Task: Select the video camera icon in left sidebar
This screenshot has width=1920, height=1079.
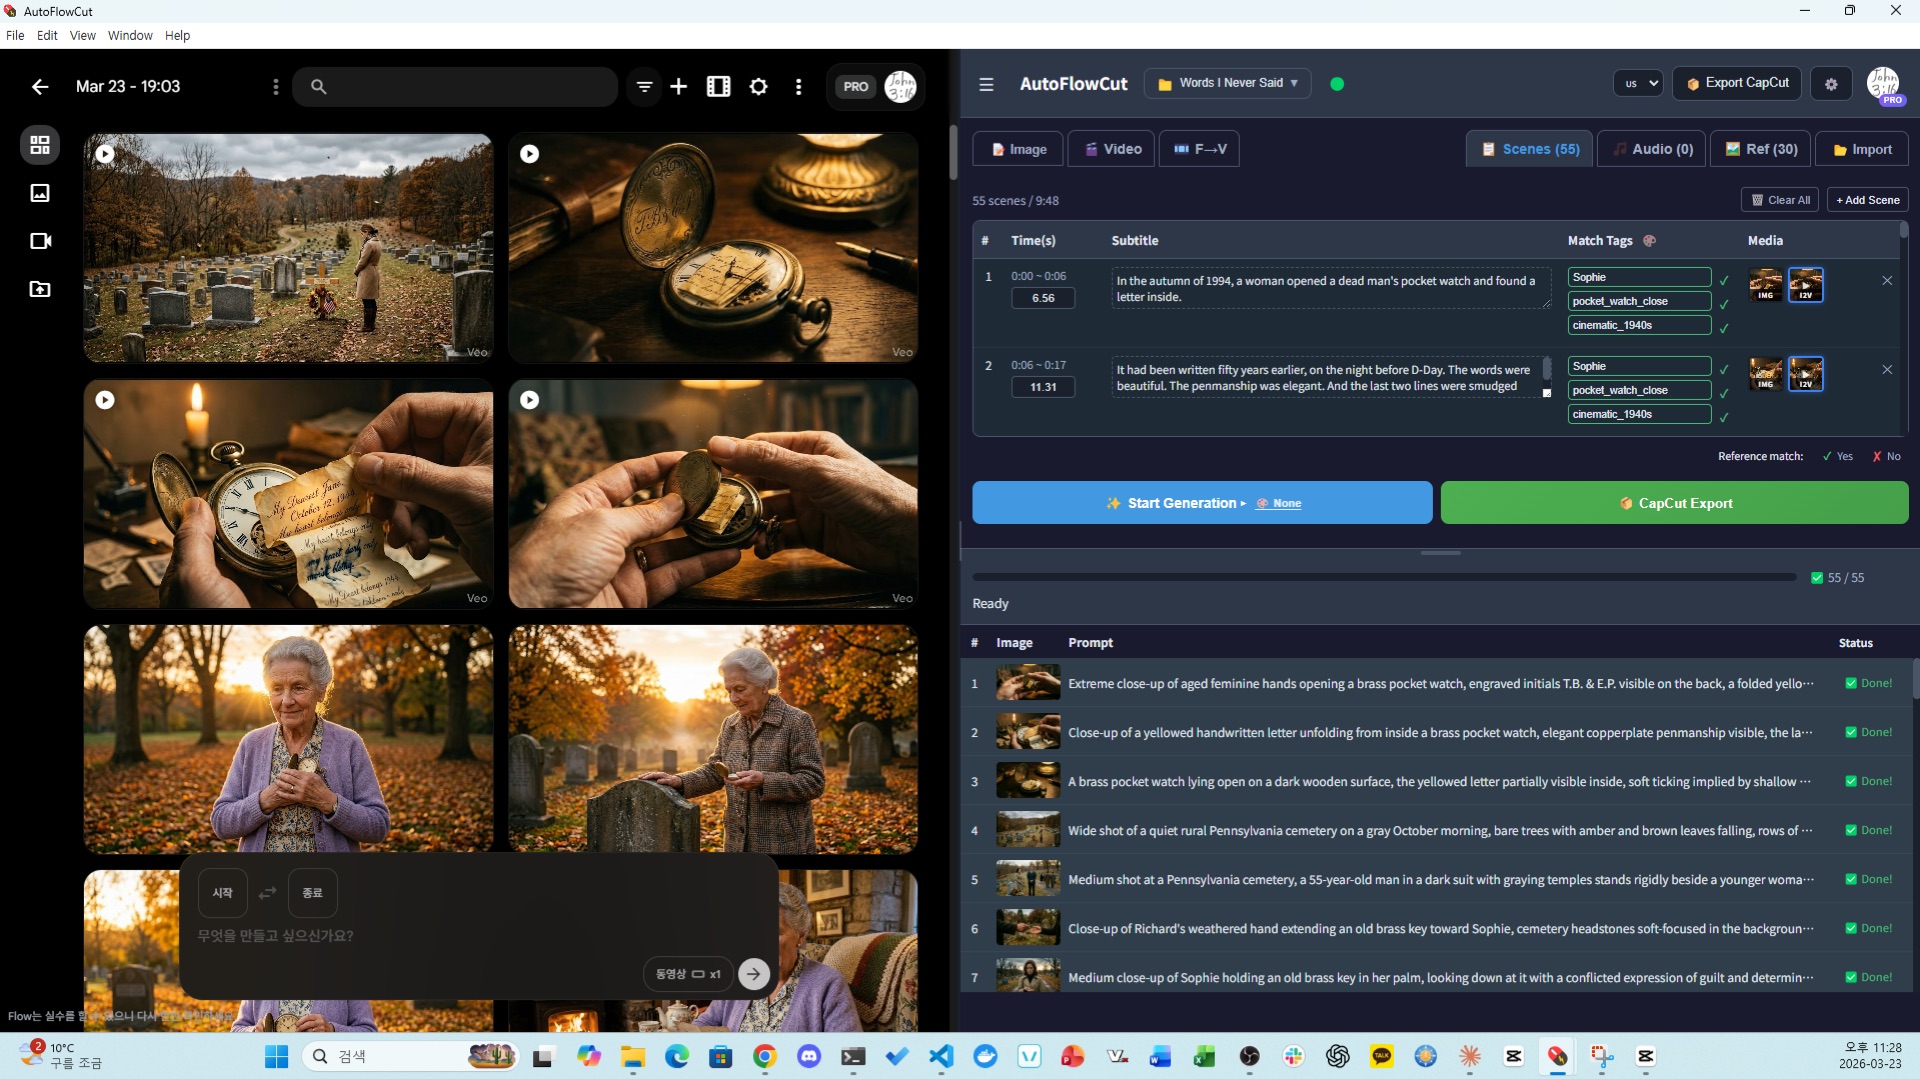Action: pos(40,241)
